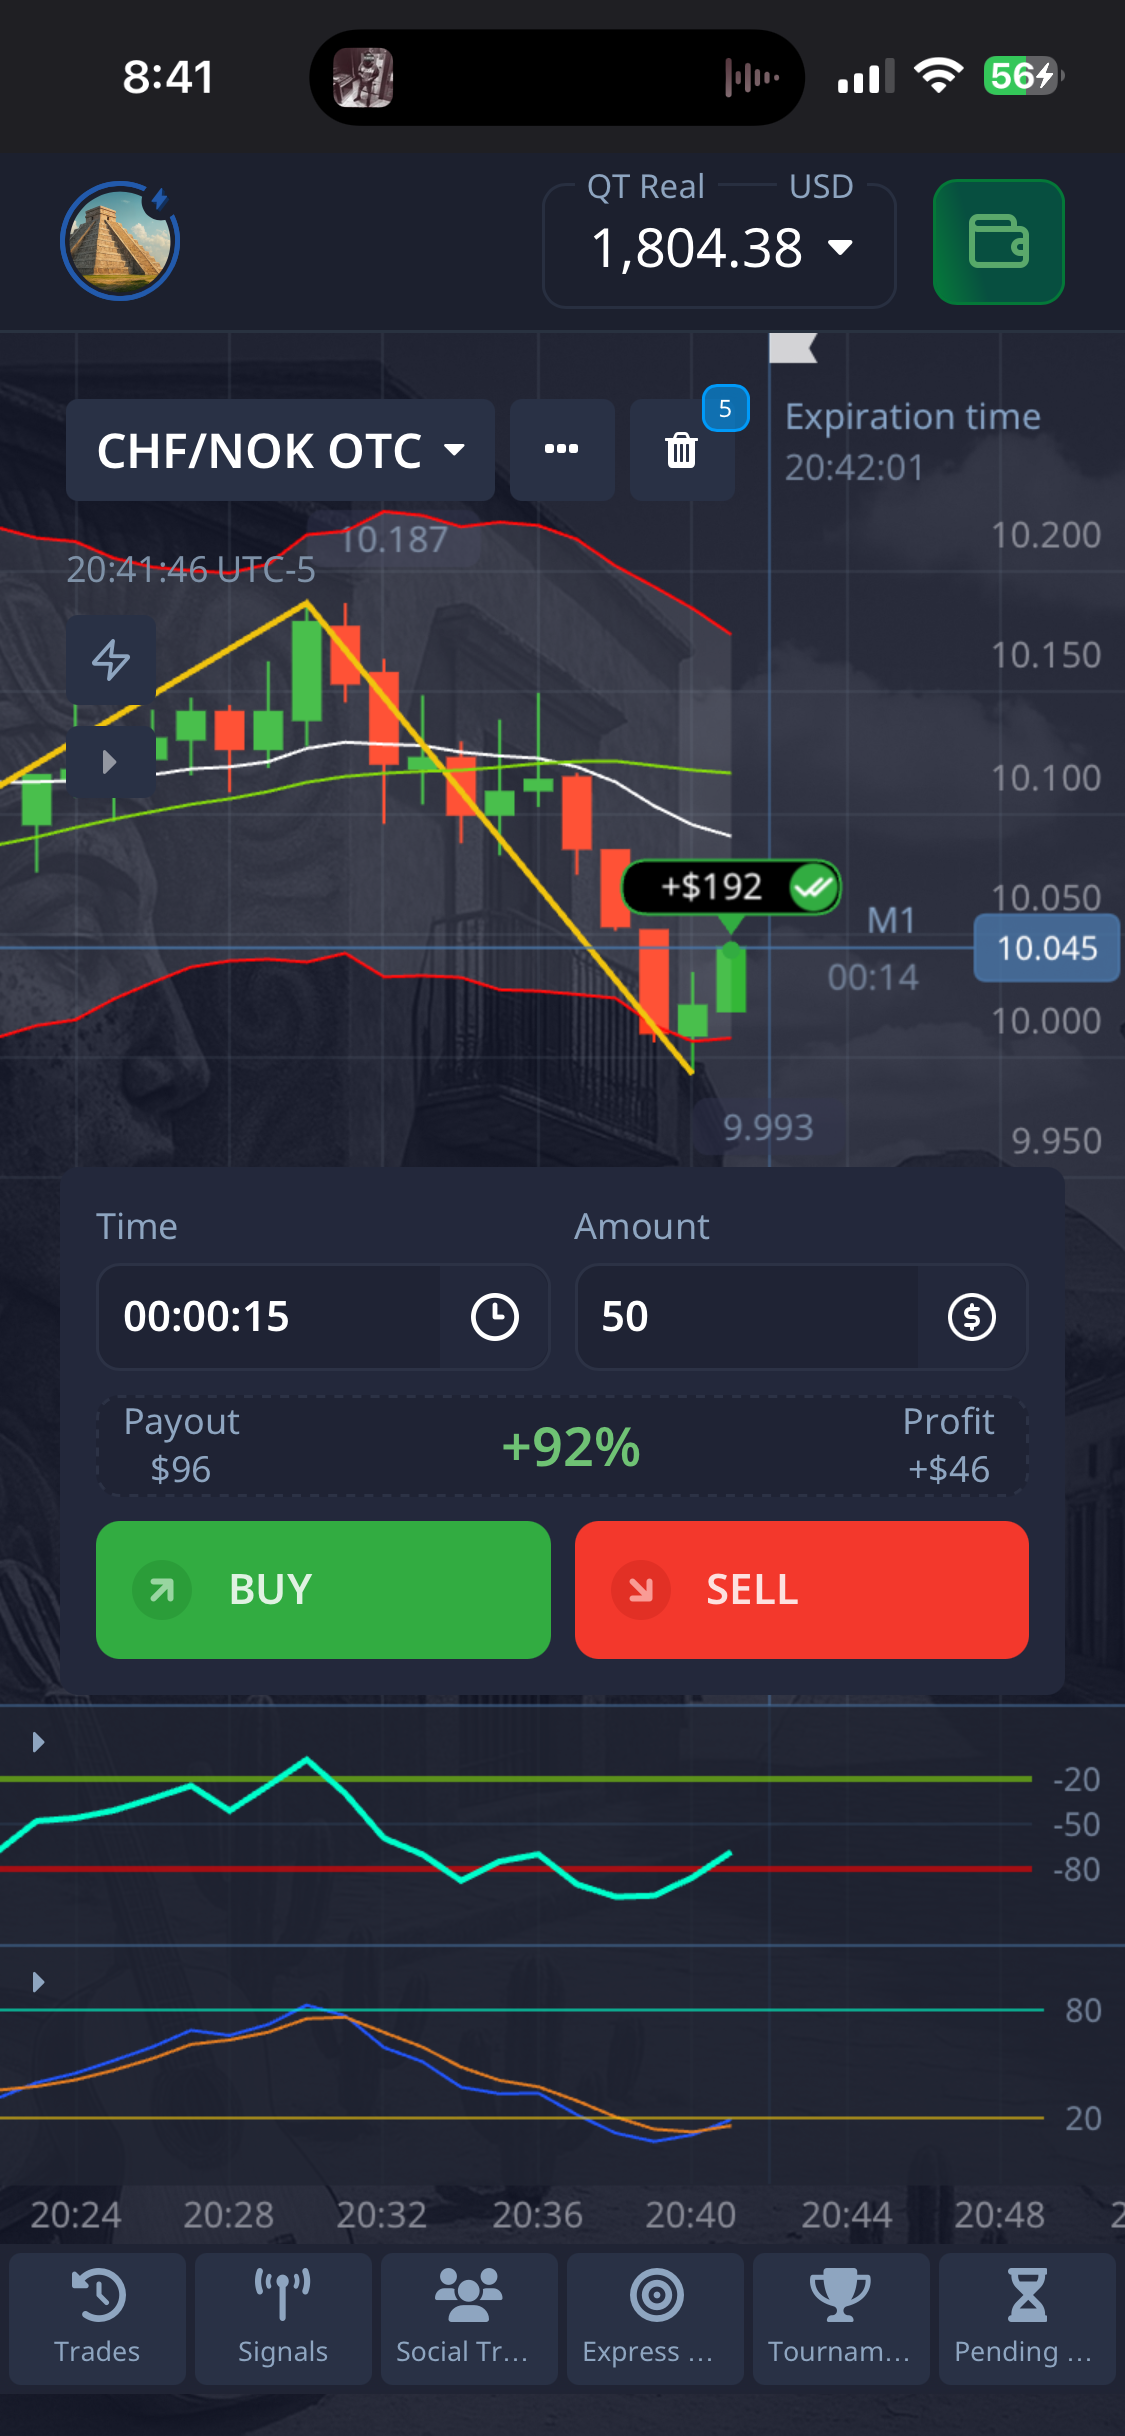
Task: Open the Signals tab
Action: pyautogui.click(x=283, y=2318)
